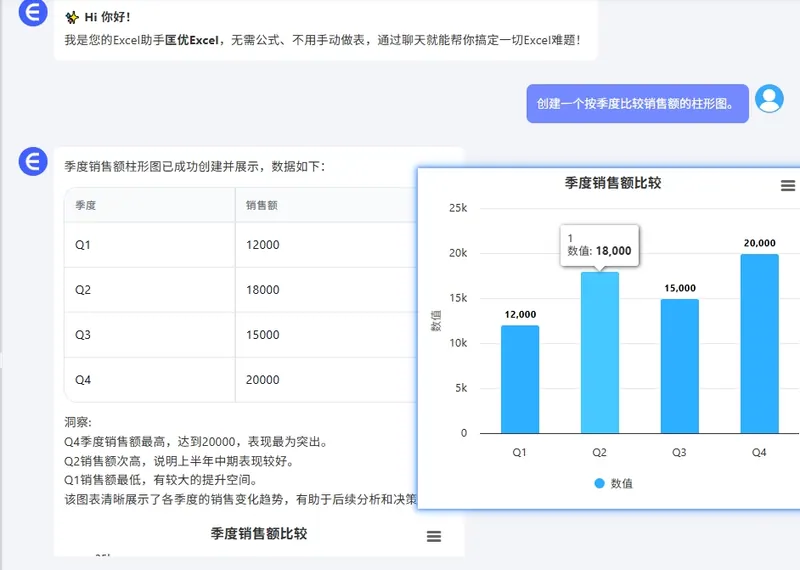
Task: Select the Q1 cell in table
Action: 149,245
